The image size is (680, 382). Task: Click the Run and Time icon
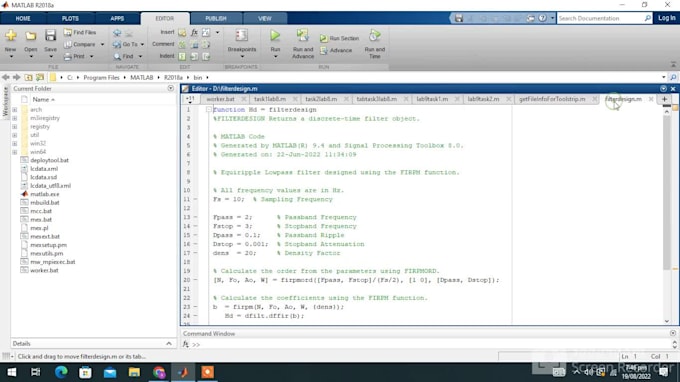(x=375, y=36)
